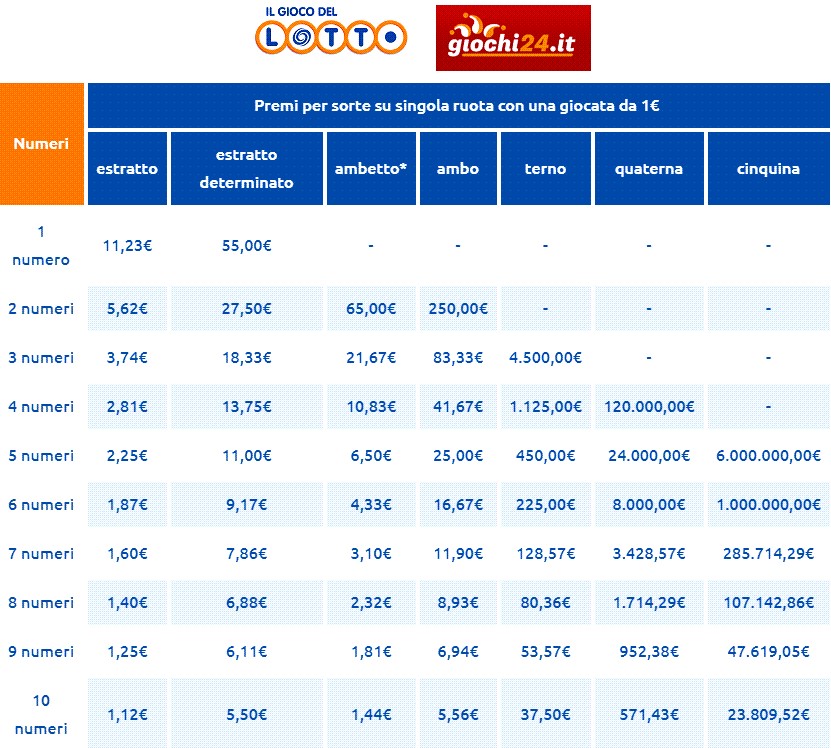Select the 120.000,00€ quaterna prize cell
Screen dimensions: 831x748
click(x=648, y=407)
